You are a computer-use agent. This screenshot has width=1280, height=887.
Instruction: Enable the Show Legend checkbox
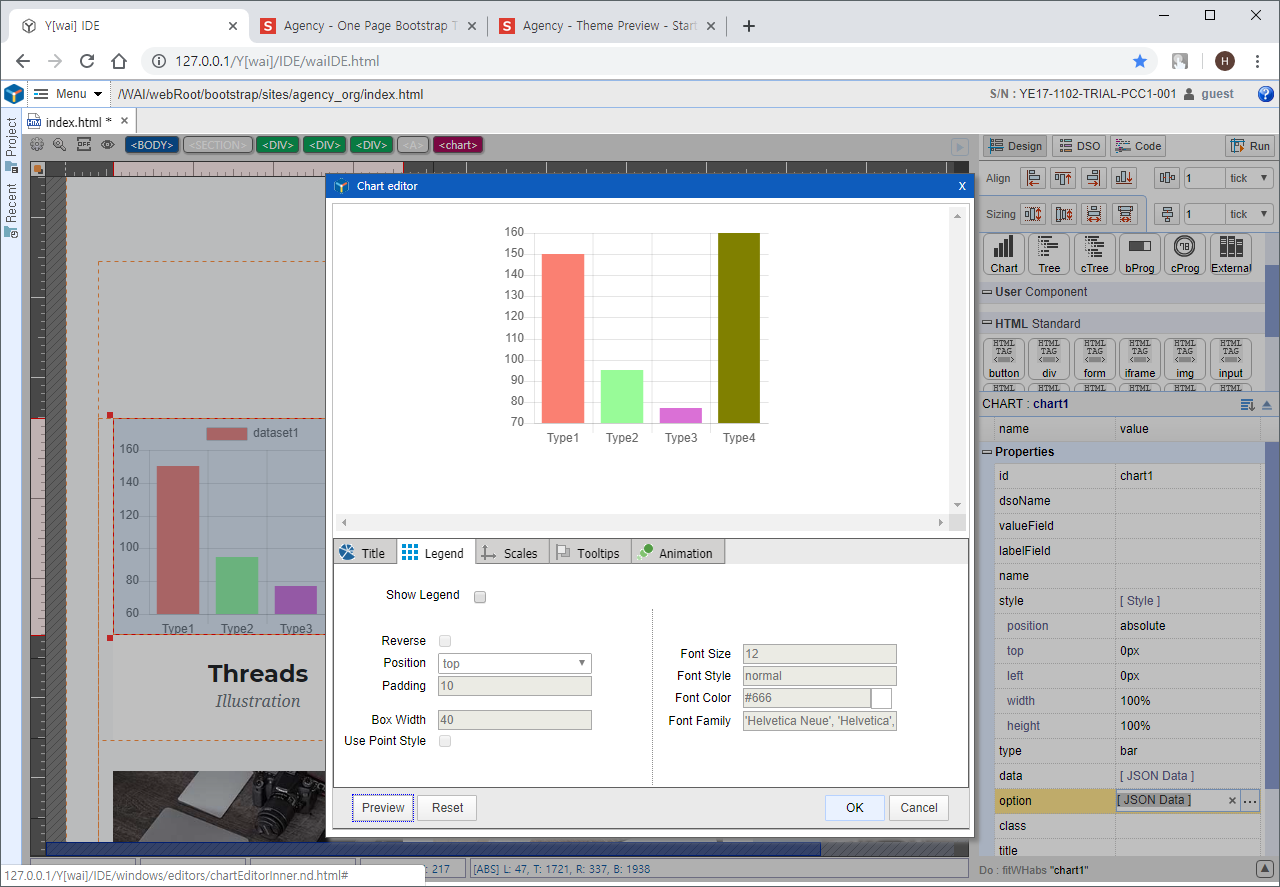click(480, 597)
